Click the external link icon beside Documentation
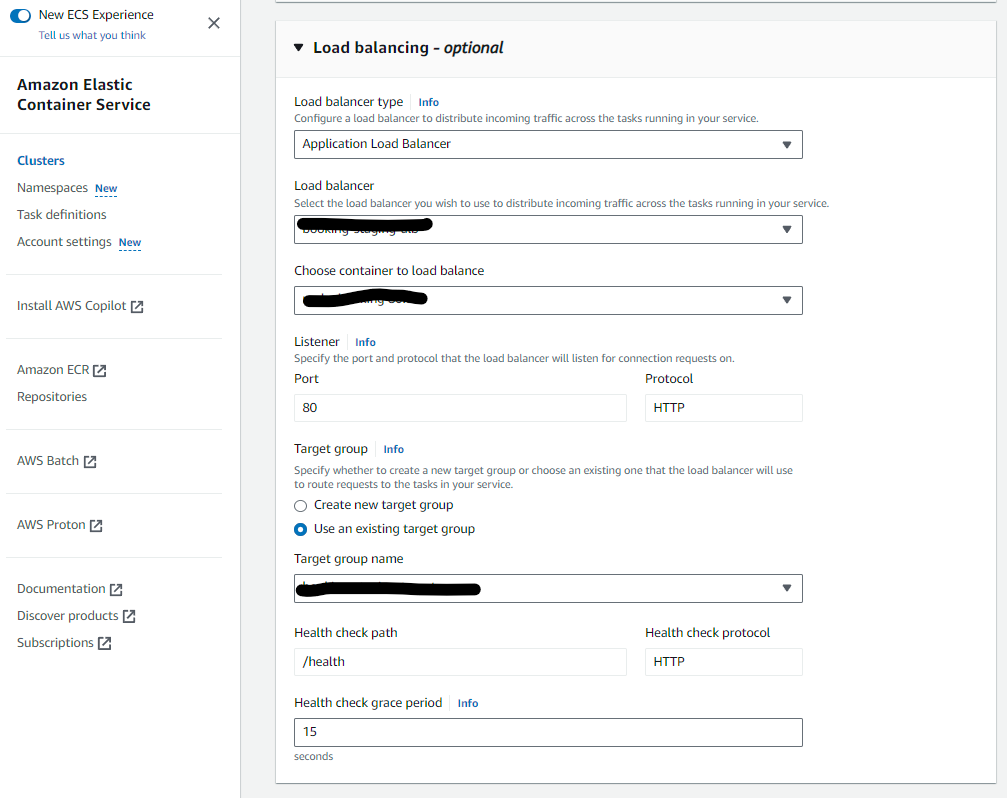 click(116, 589)
